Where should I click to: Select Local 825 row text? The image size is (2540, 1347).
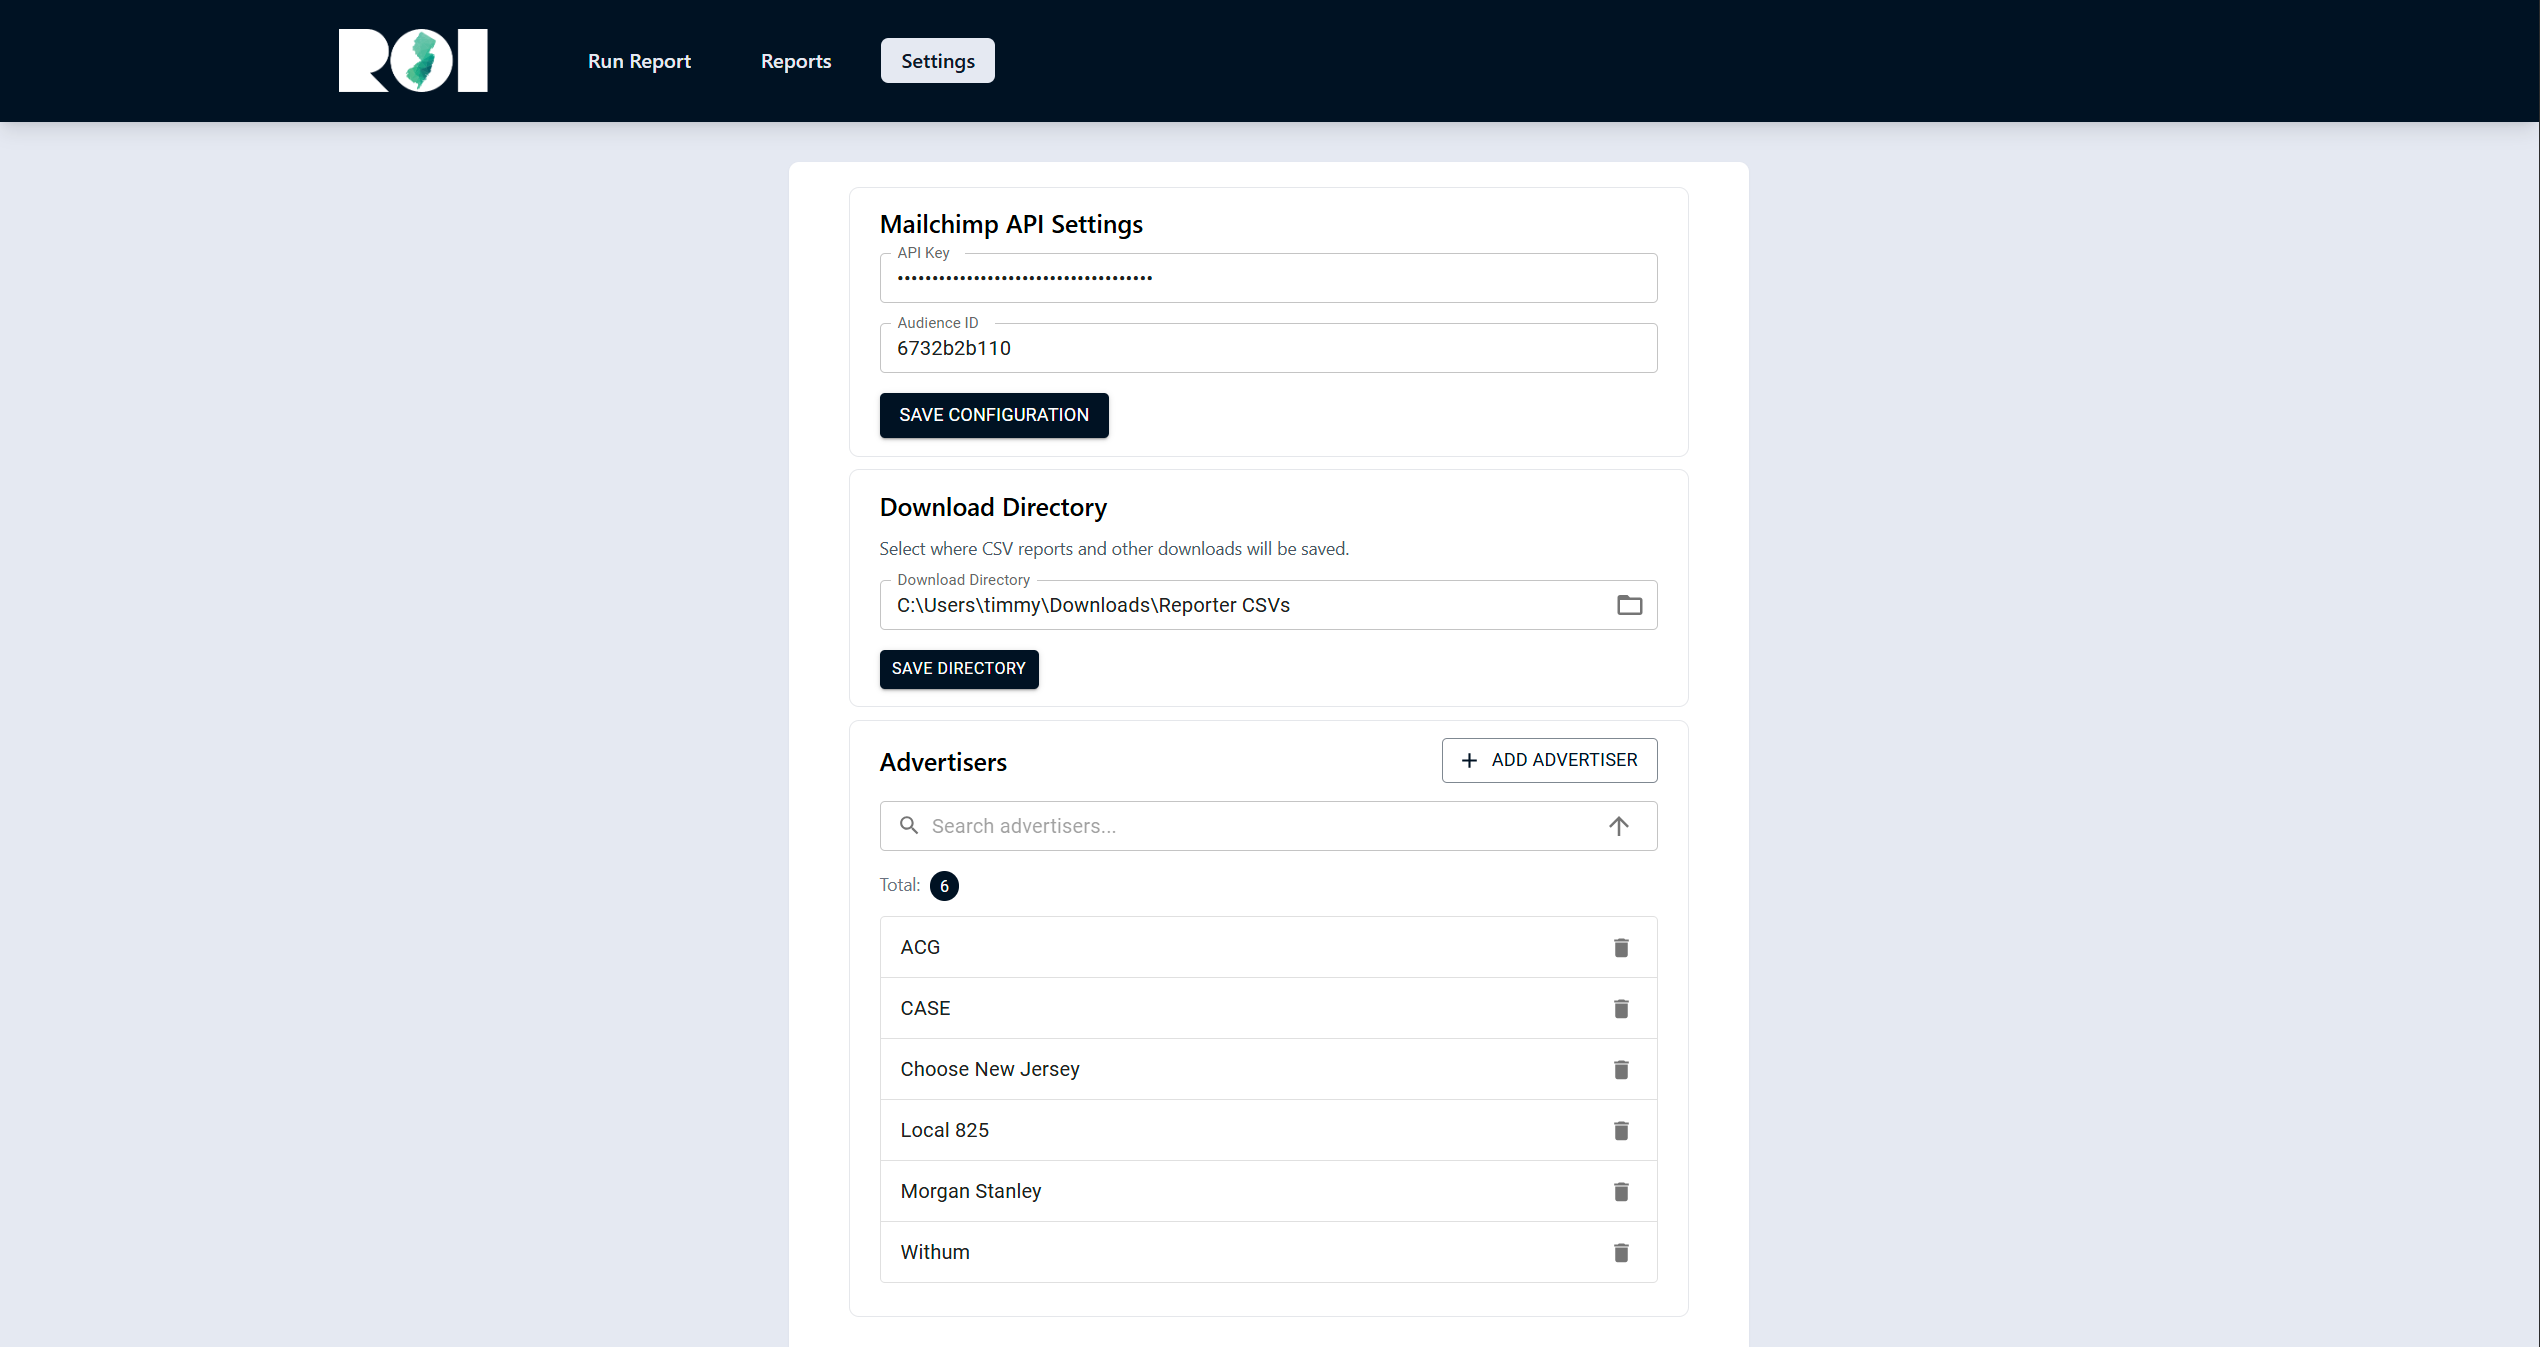[944, 1130]
